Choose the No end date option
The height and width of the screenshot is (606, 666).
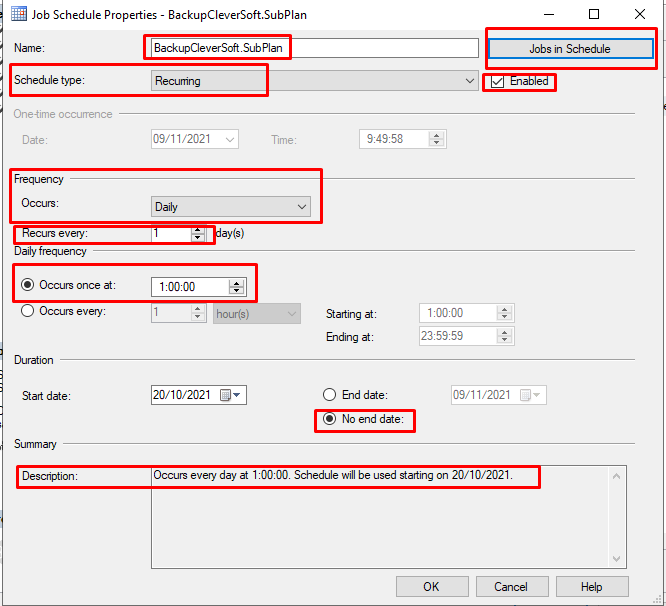(329, 419)
